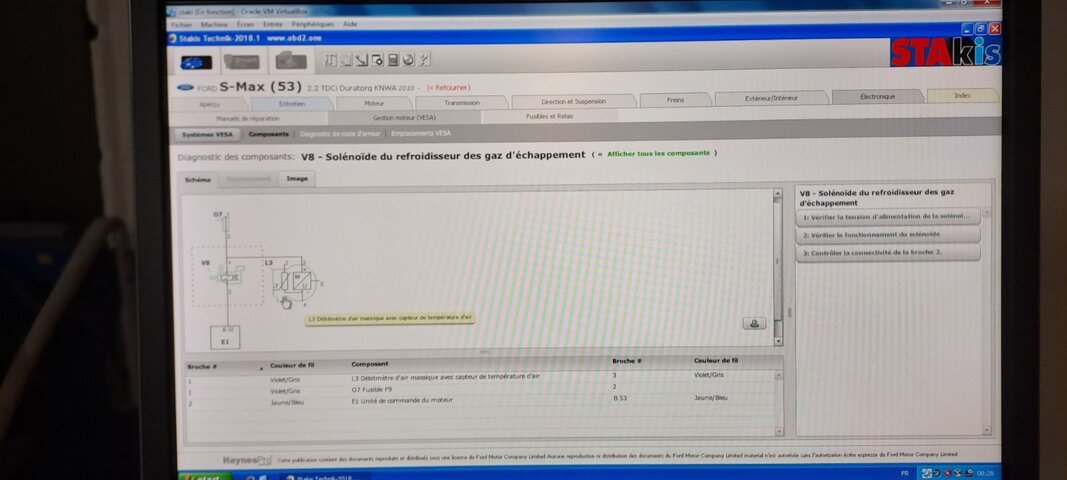This screenshot has width=1067, height=480.
Task: Open Diagnostic de code d'erreur section
Action: tap(340, 134)
